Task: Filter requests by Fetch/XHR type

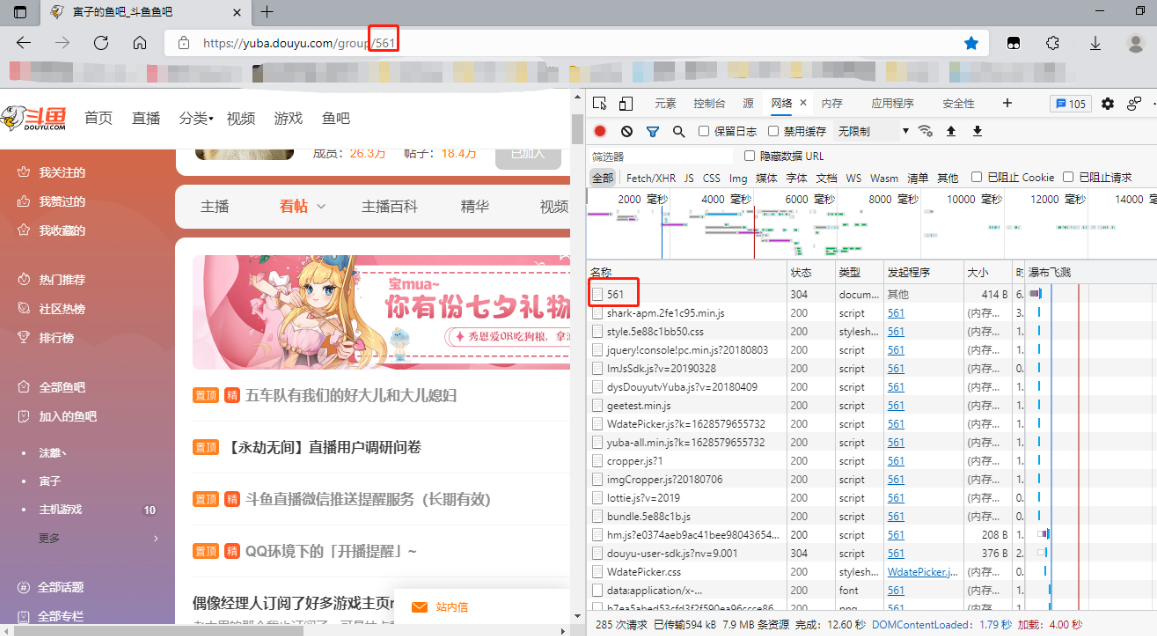Action: point(650,178)
